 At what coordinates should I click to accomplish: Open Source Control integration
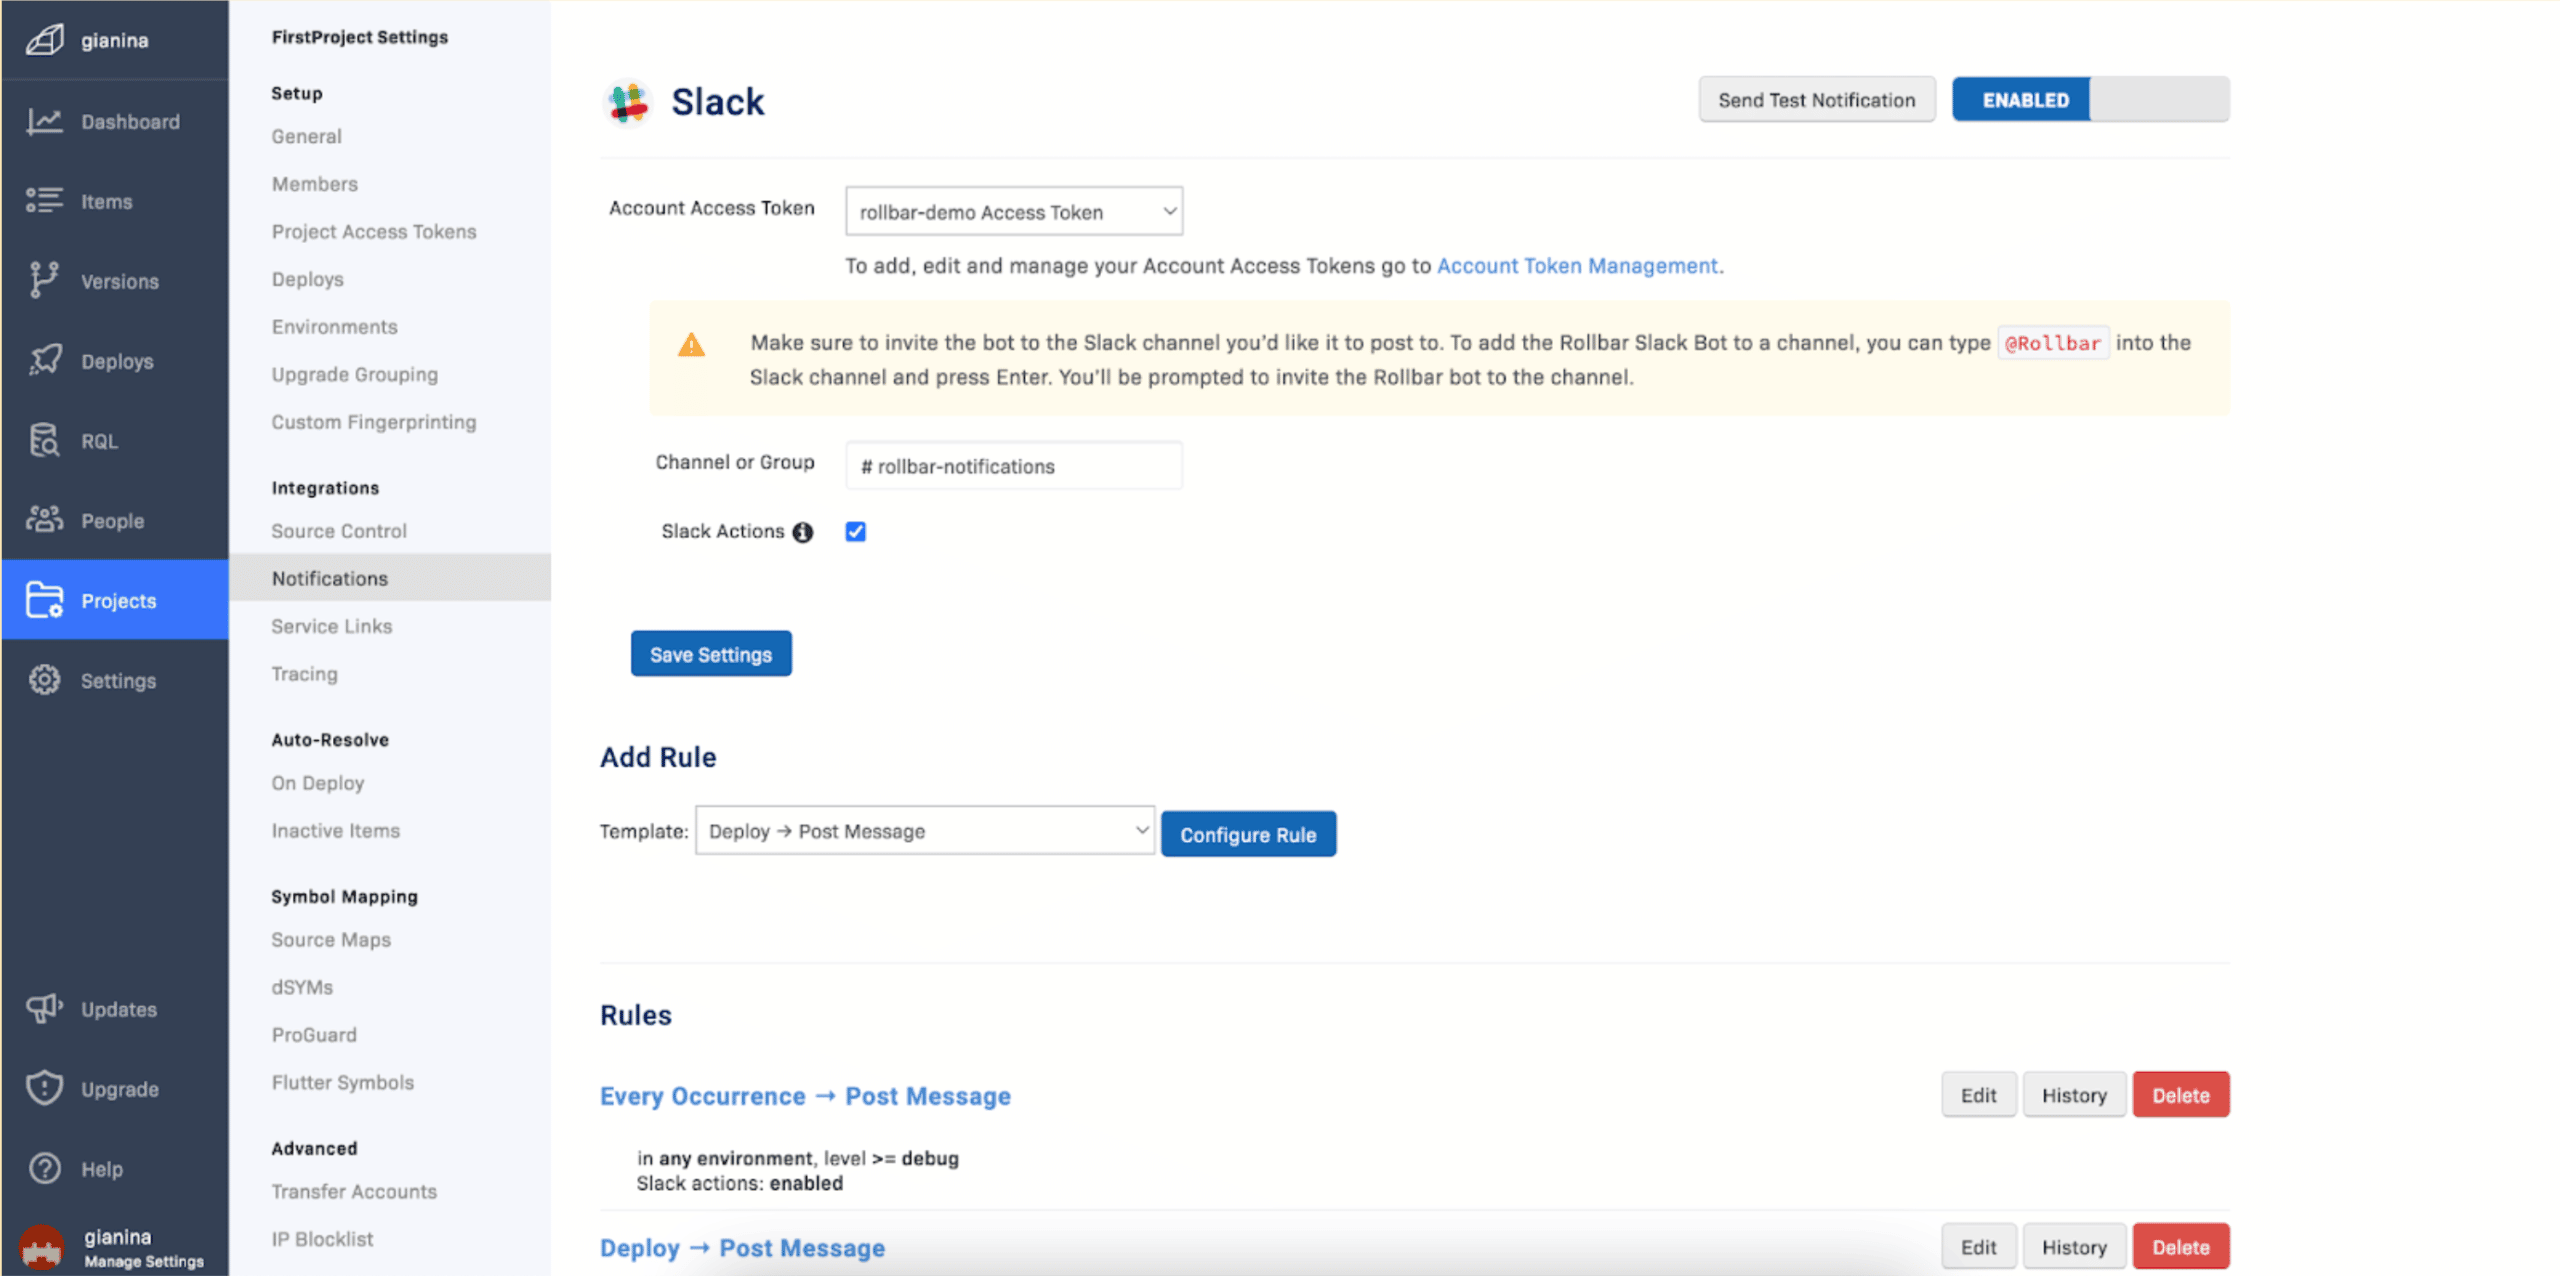click(339, 531)
